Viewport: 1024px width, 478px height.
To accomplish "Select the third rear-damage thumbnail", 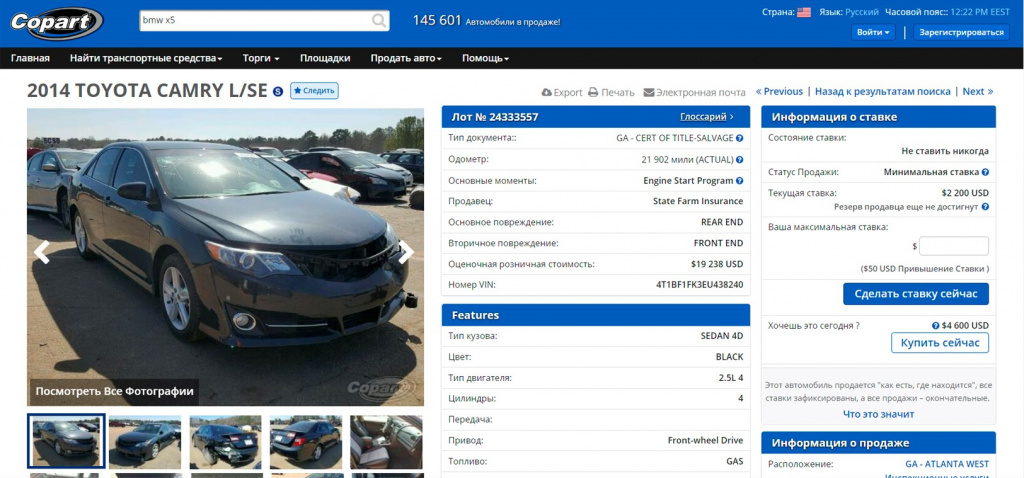I will point(225,442).
